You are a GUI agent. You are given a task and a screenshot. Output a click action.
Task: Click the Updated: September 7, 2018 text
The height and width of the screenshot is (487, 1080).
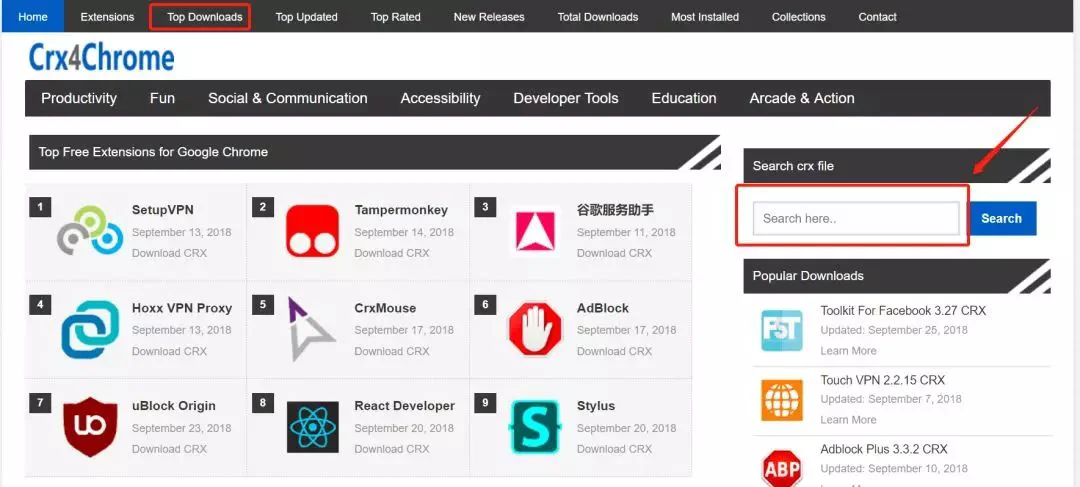tap(891, 399)
